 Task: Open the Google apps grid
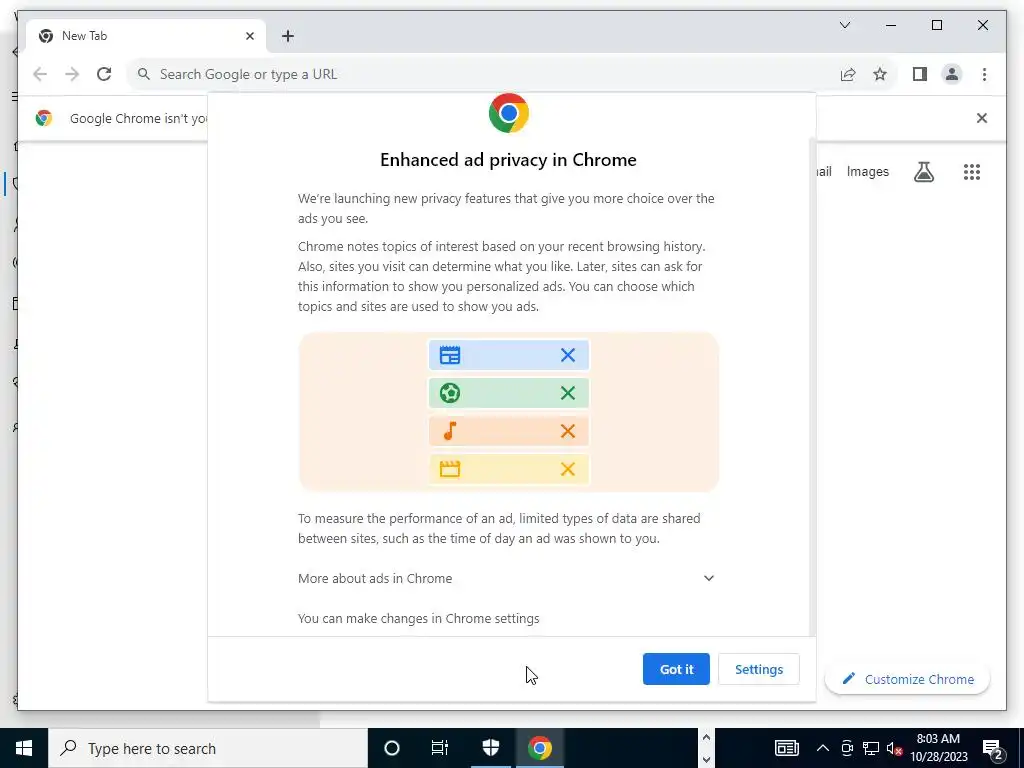tap(972, 172)
